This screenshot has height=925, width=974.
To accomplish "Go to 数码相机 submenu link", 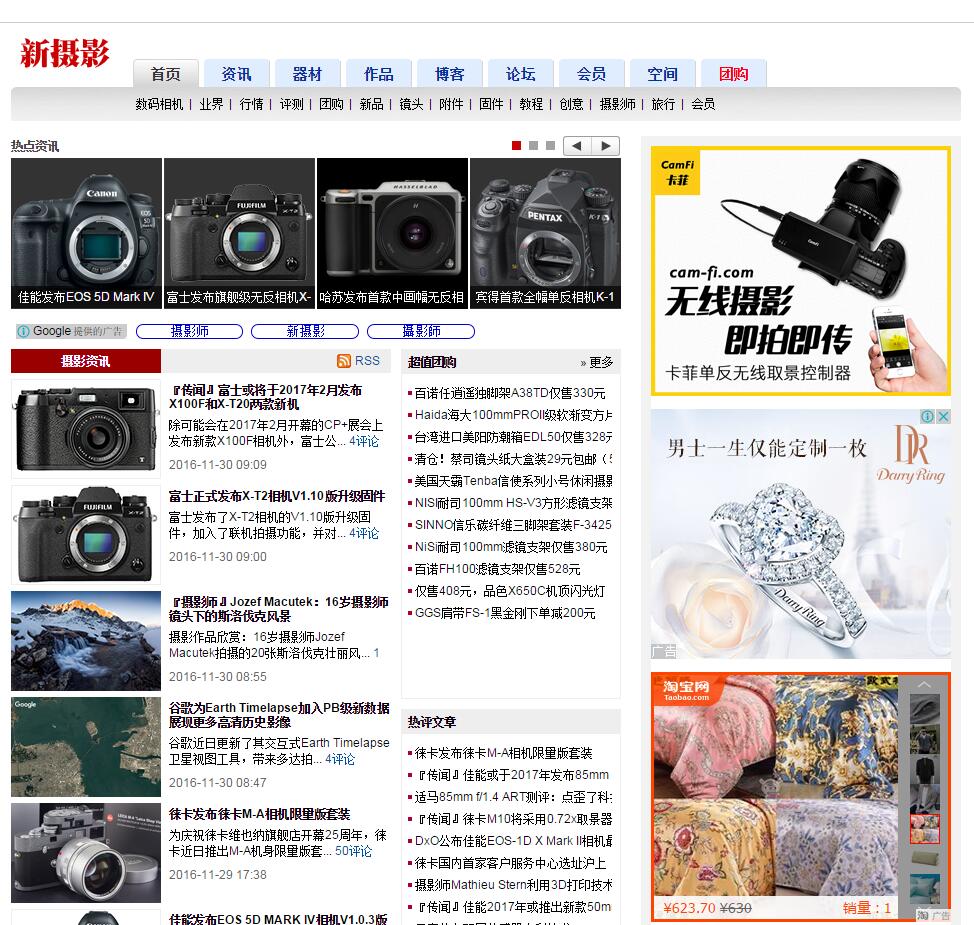I will pos(160,104).
